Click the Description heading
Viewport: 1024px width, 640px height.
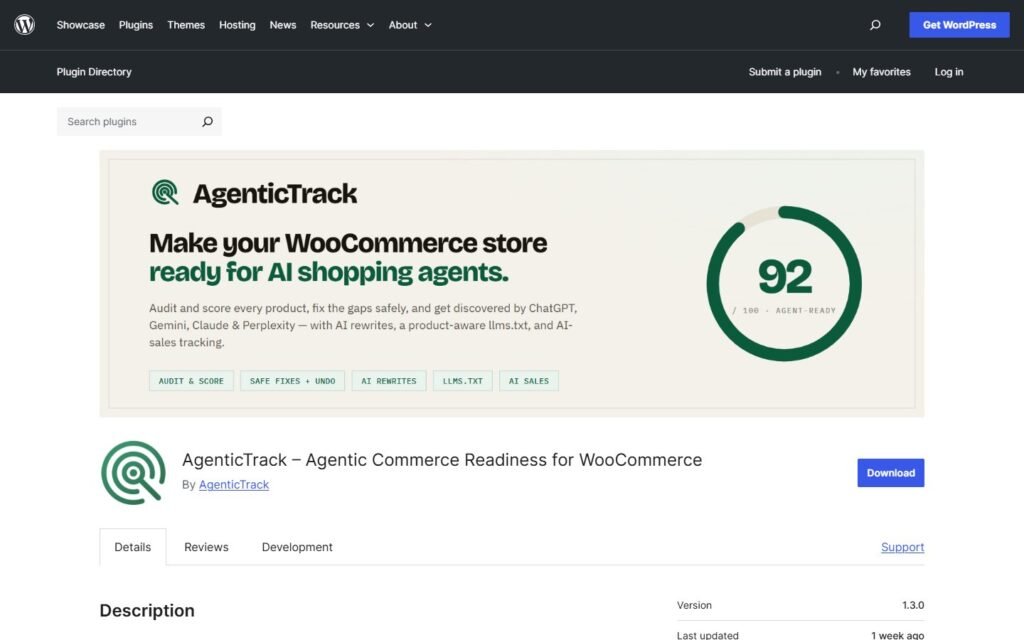pyautogui.click(x=147, y=611)
